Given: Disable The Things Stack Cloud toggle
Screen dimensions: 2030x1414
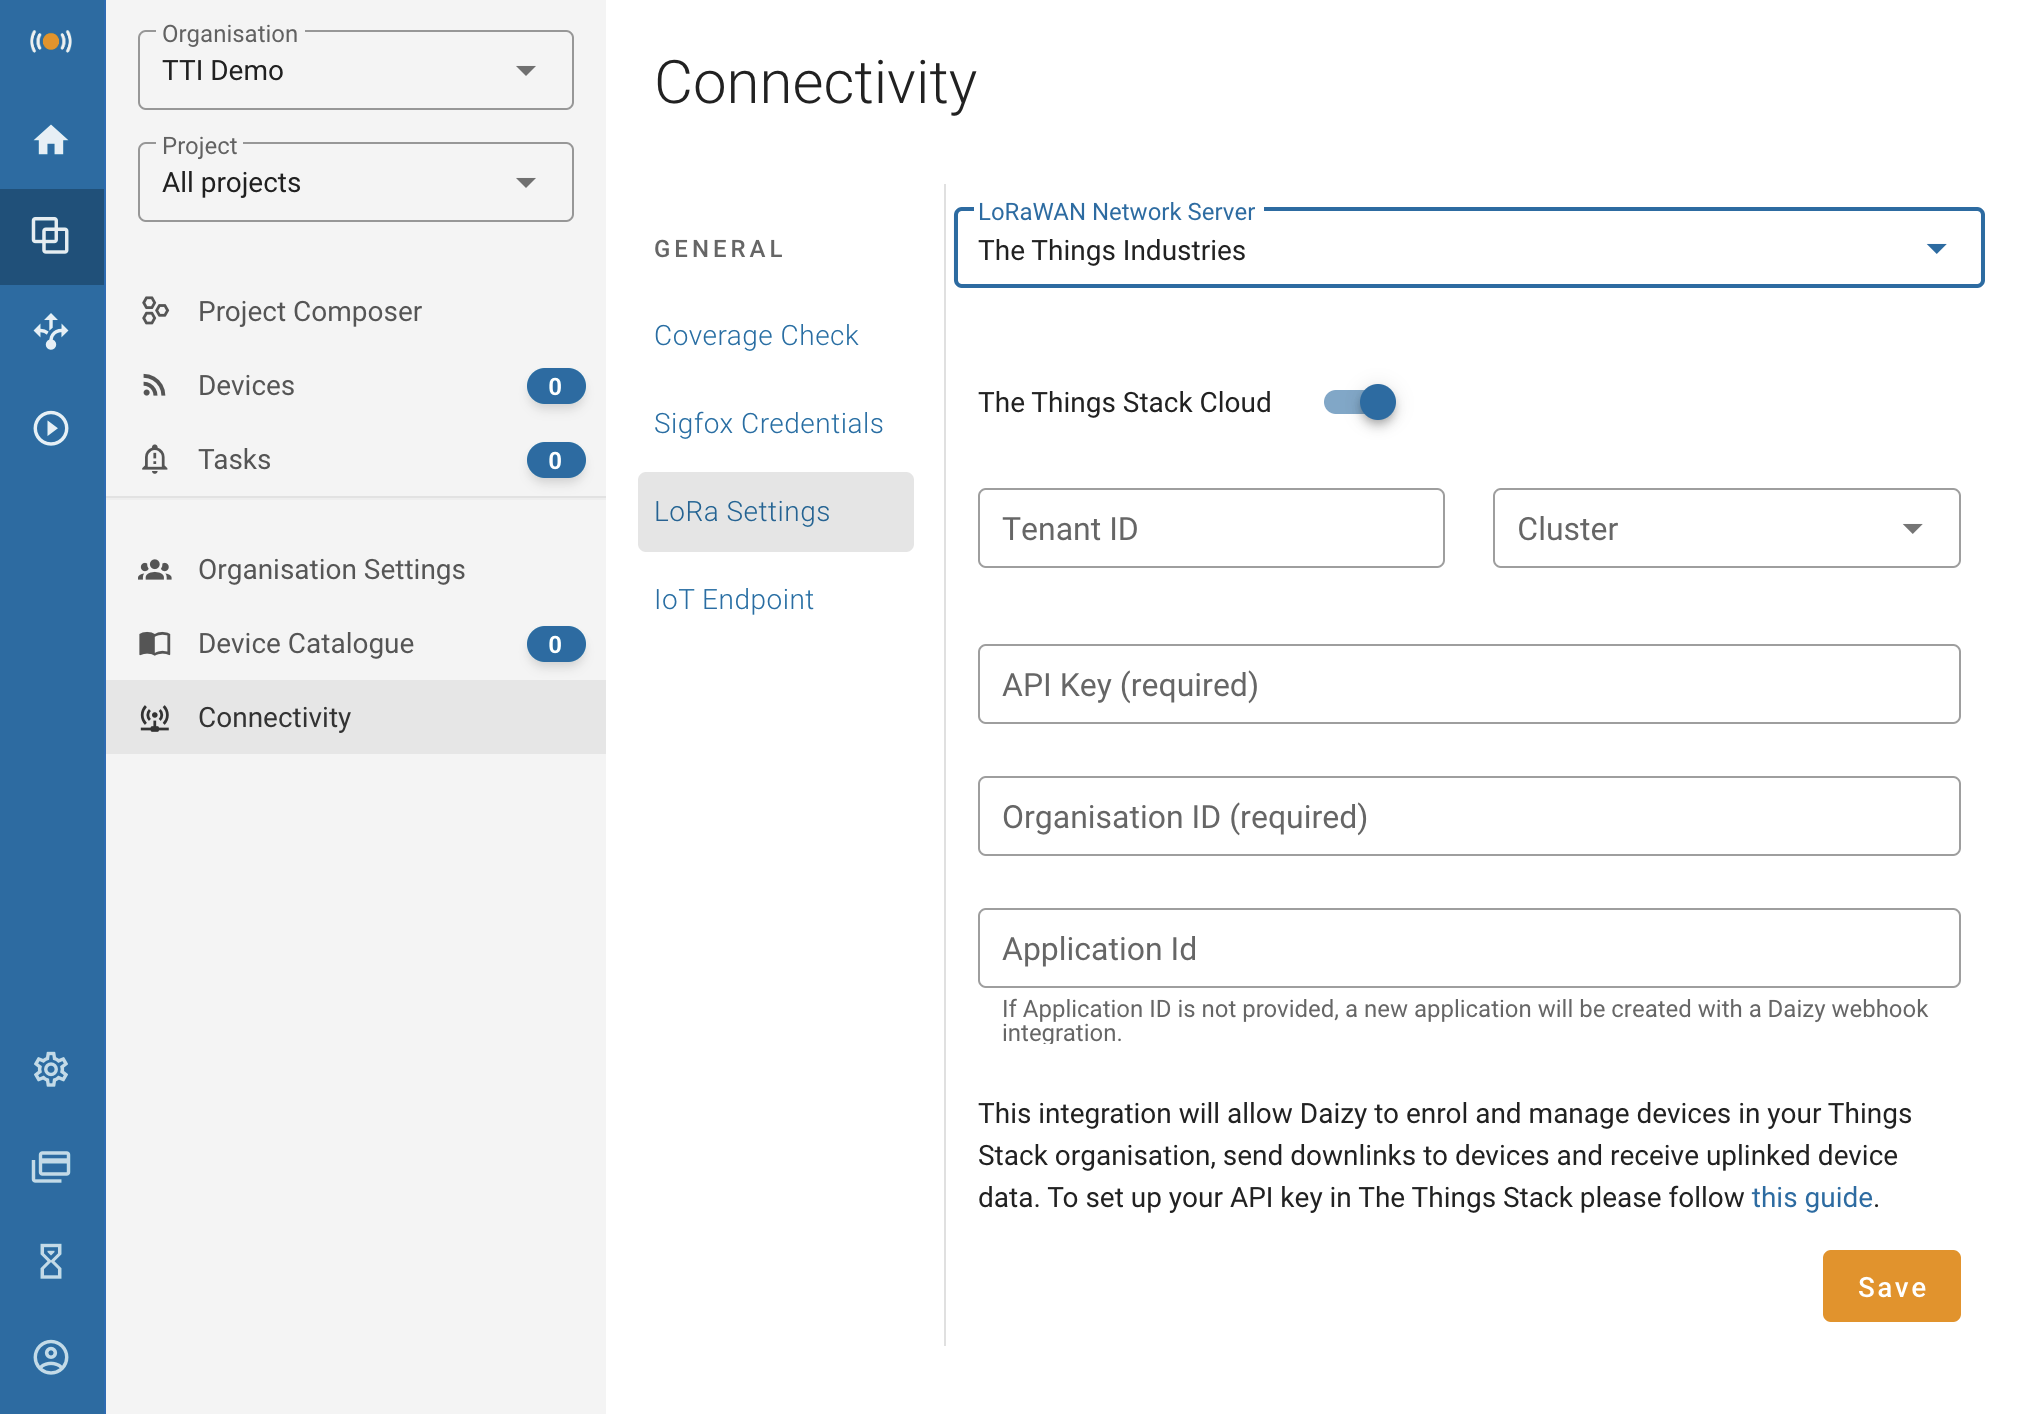Looking at the screenshot, I should 1360,402.
